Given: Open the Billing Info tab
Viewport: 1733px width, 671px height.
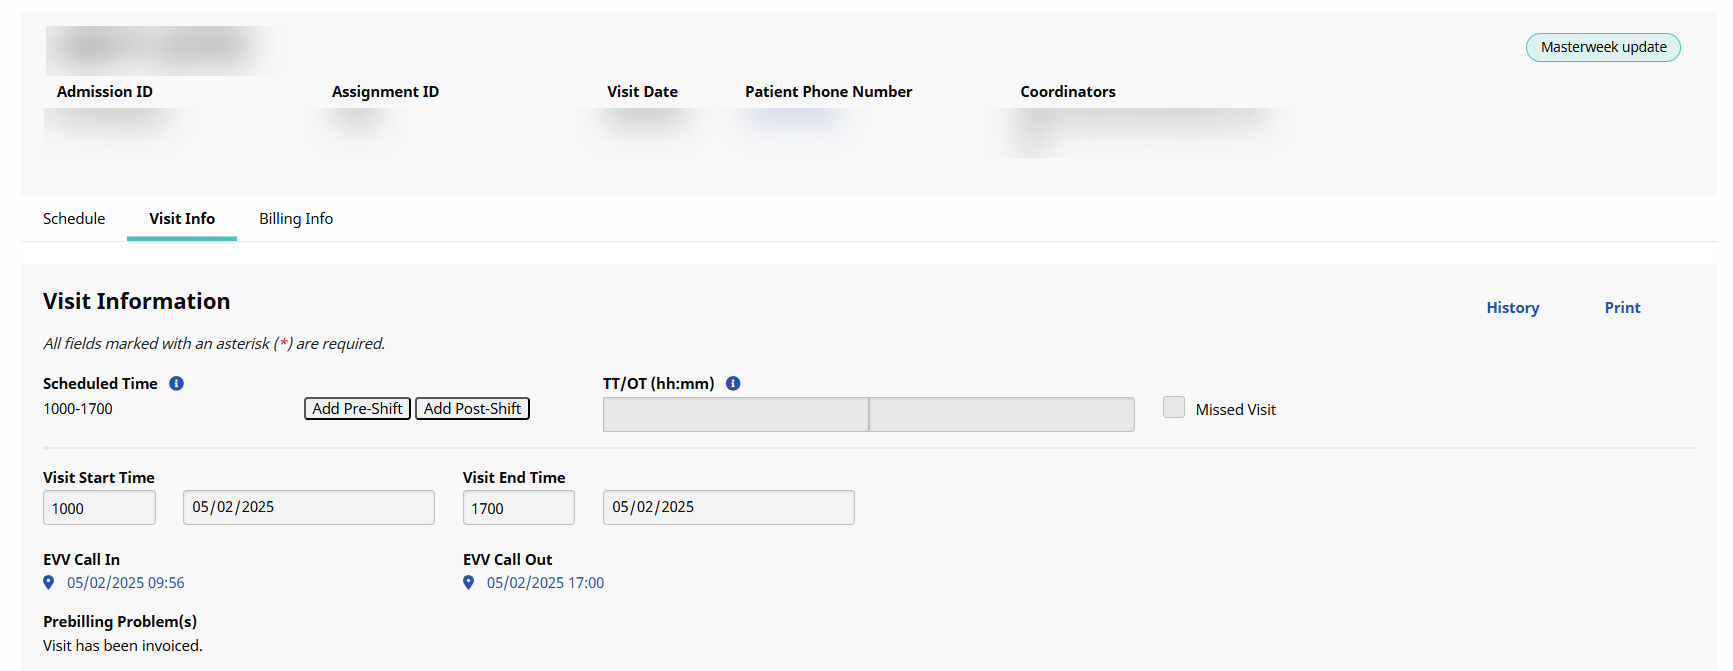Looking at the screenshot, I should [x=296, y=219].
